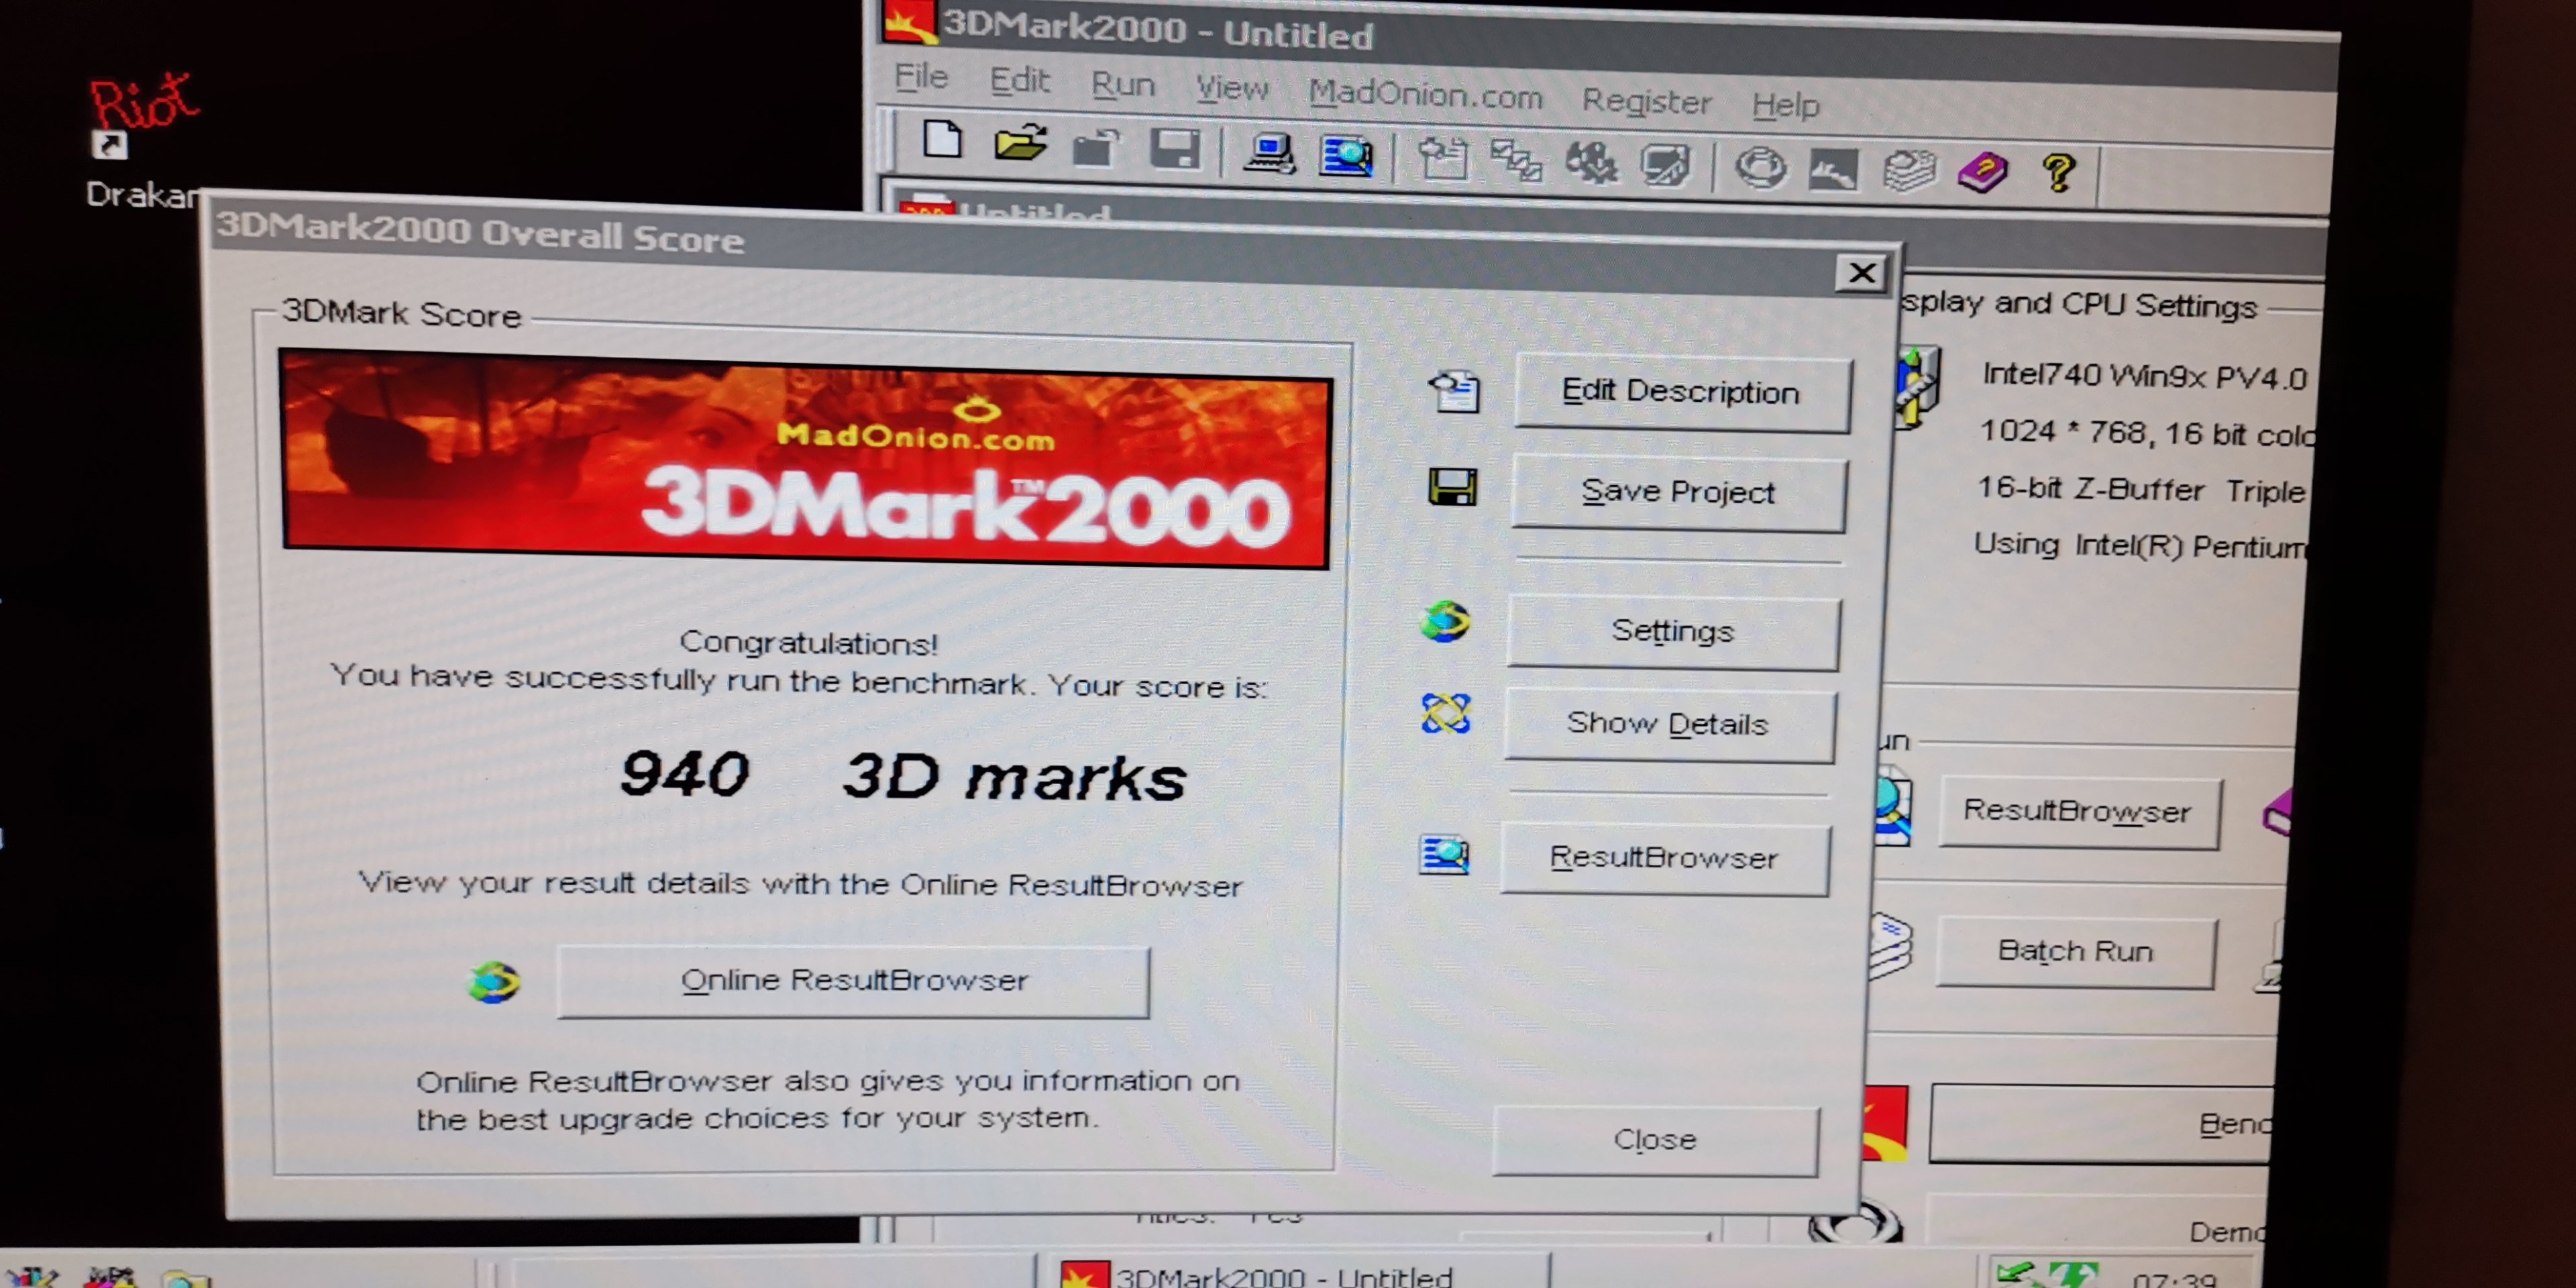Click globe icon beside Online ResultBrowser

click(494, 982)
